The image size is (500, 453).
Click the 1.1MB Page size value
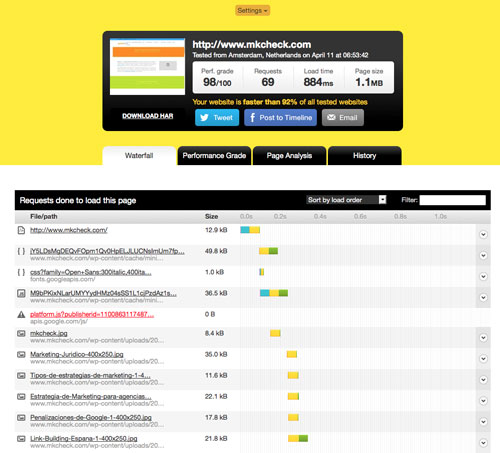369,82
